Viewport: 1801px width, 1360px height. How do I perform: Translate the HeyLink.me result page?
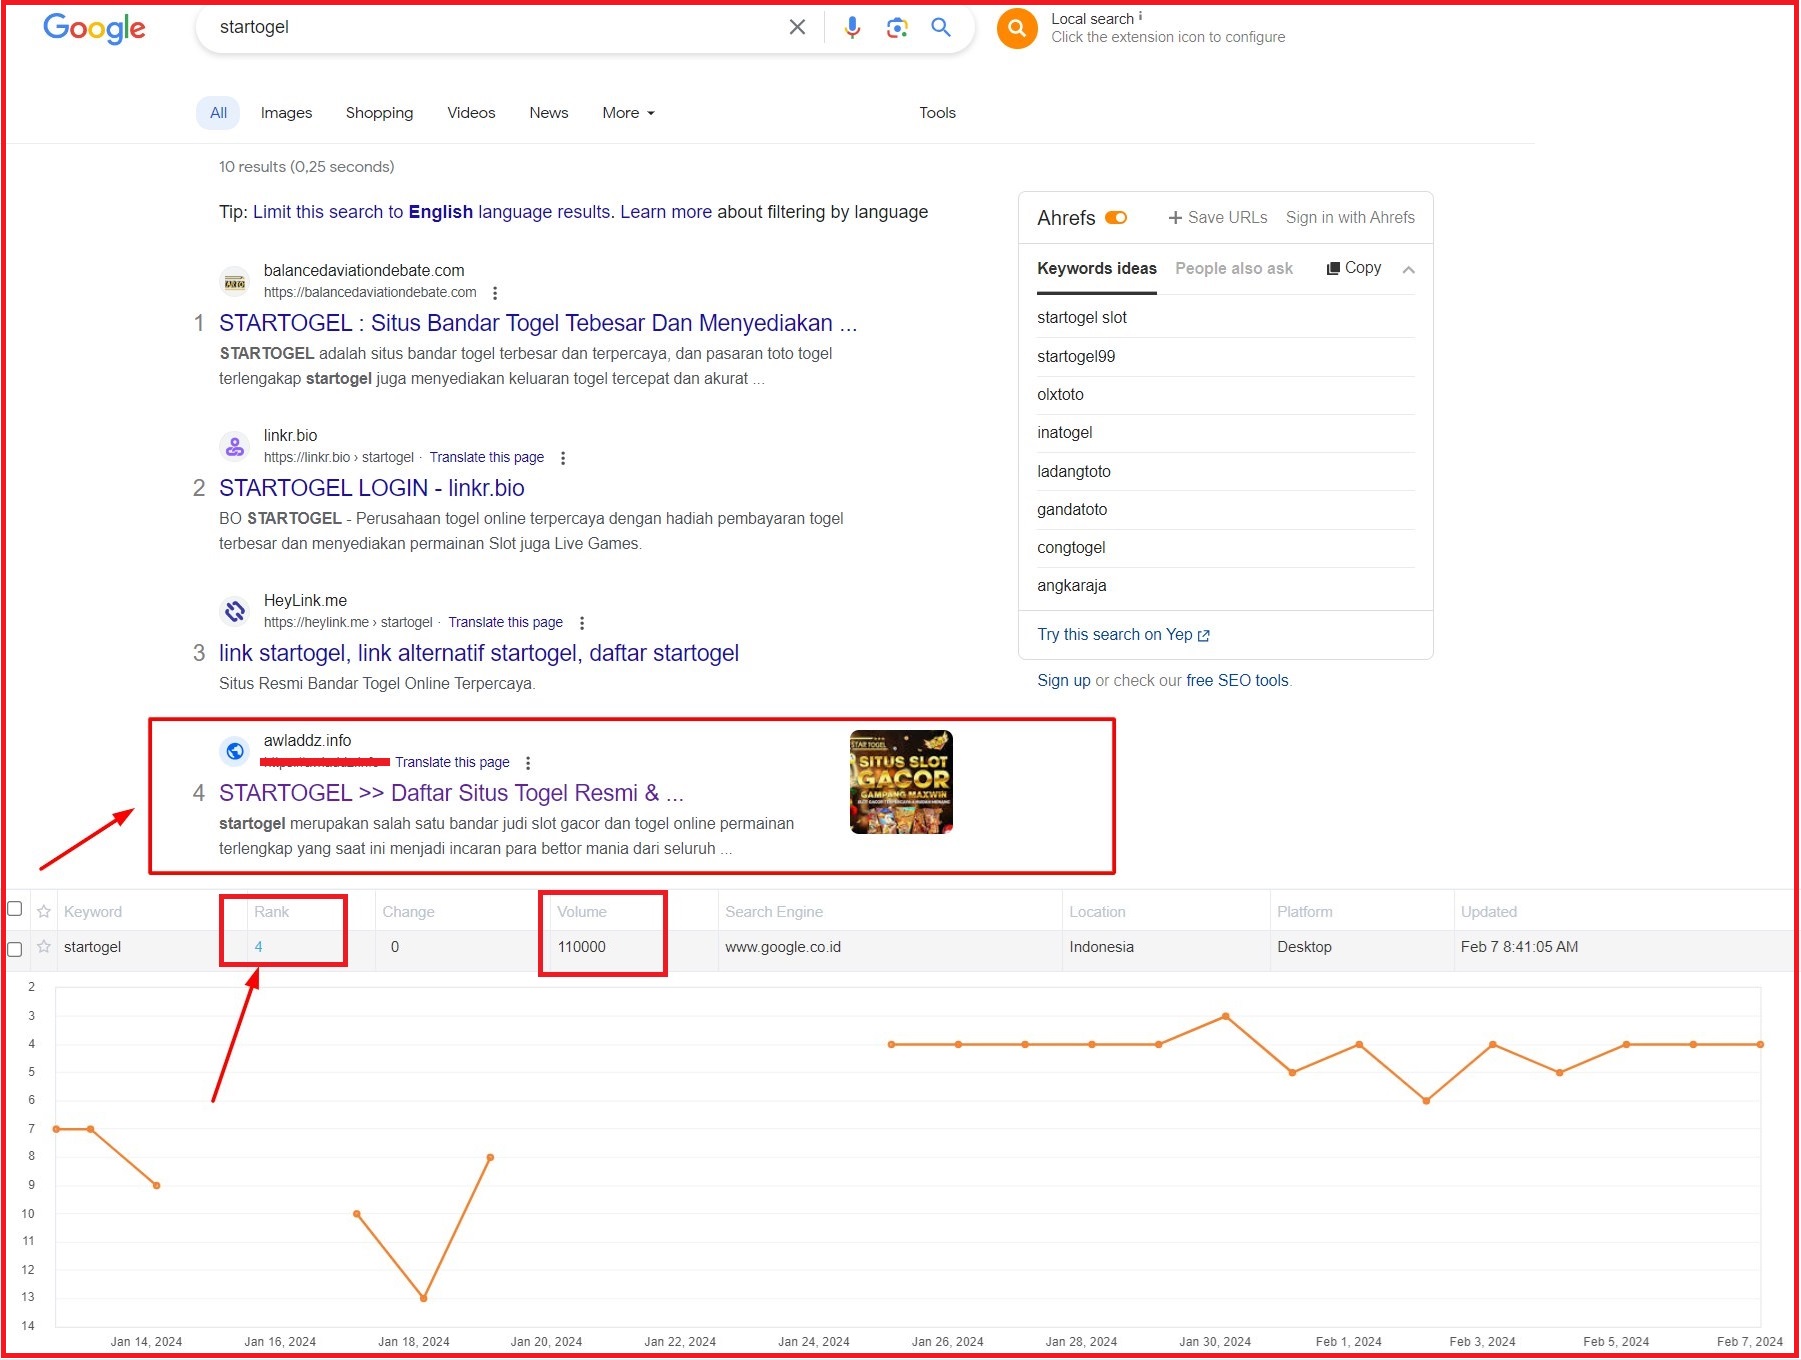pos(505,623)
